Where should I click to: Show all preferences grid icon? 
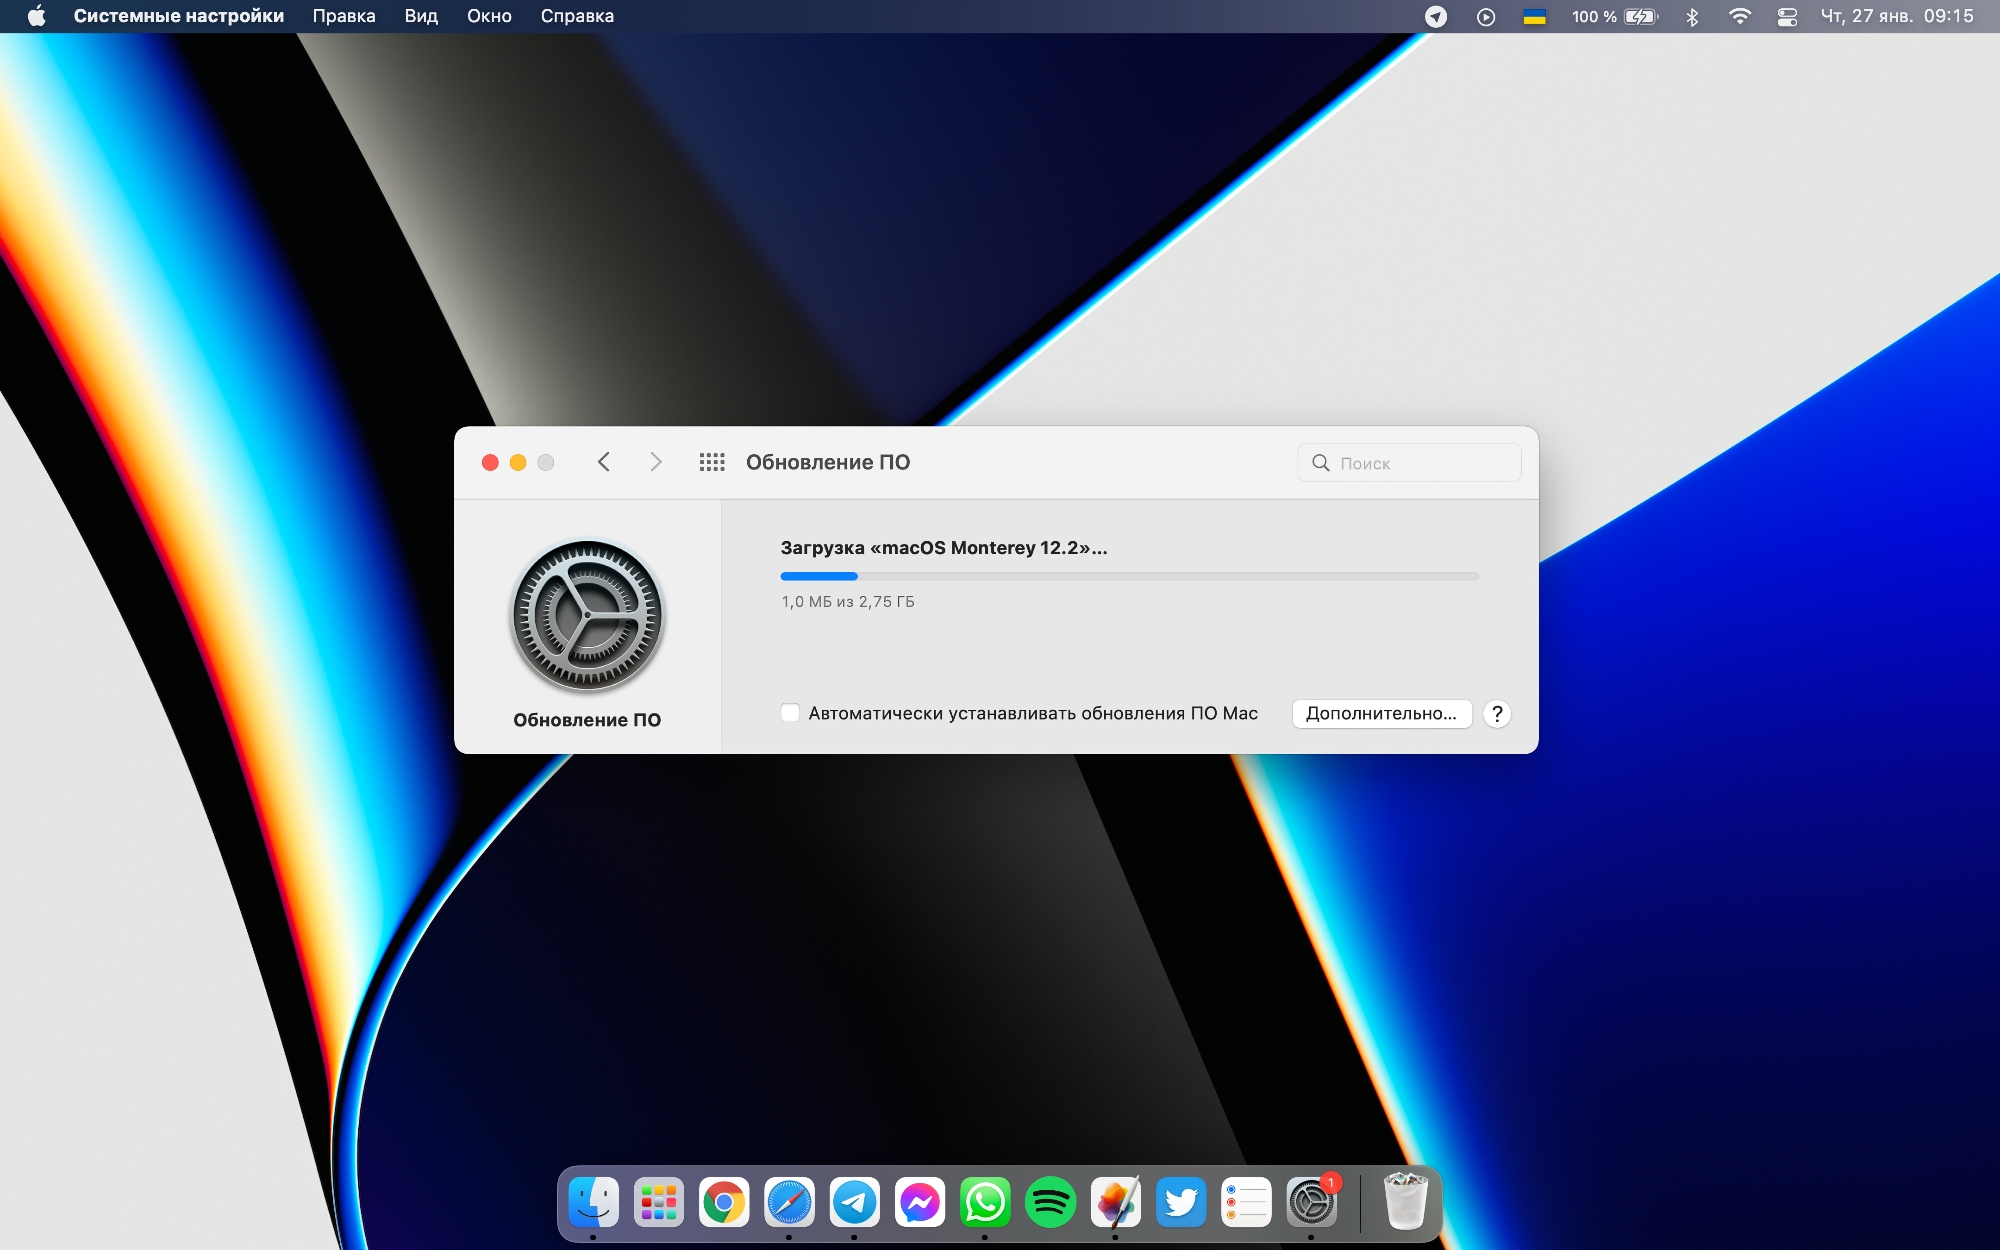[x=712, y=462]
